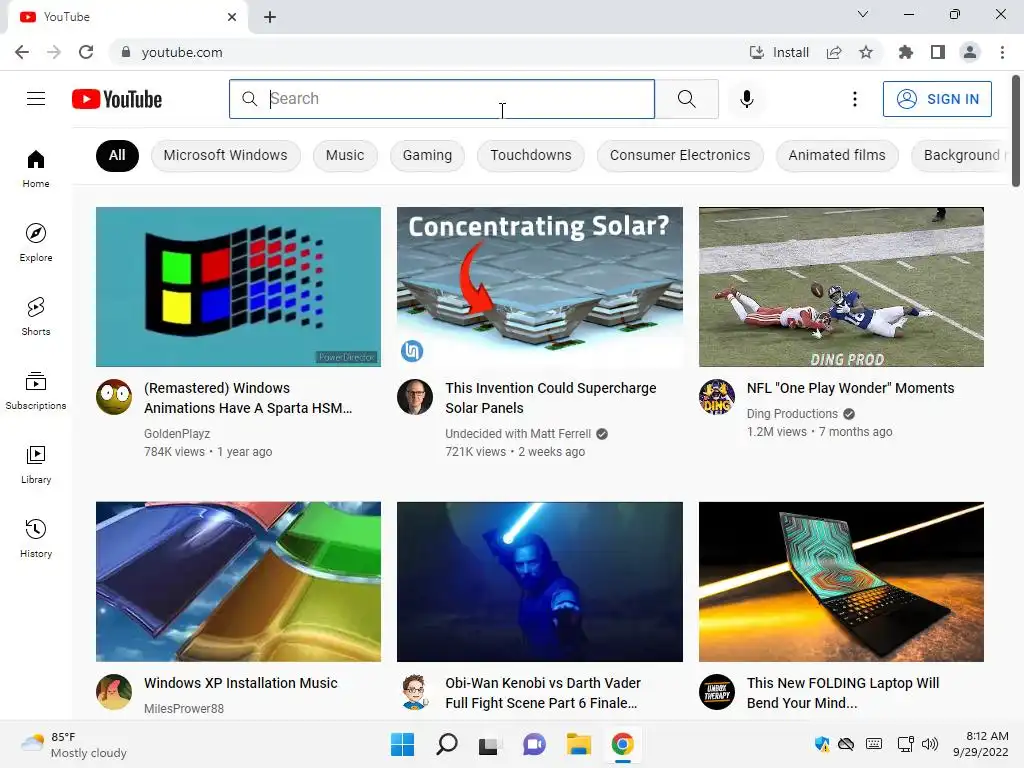
Task: Click title 'Windows XP Installation Music'
Action: 240,683
